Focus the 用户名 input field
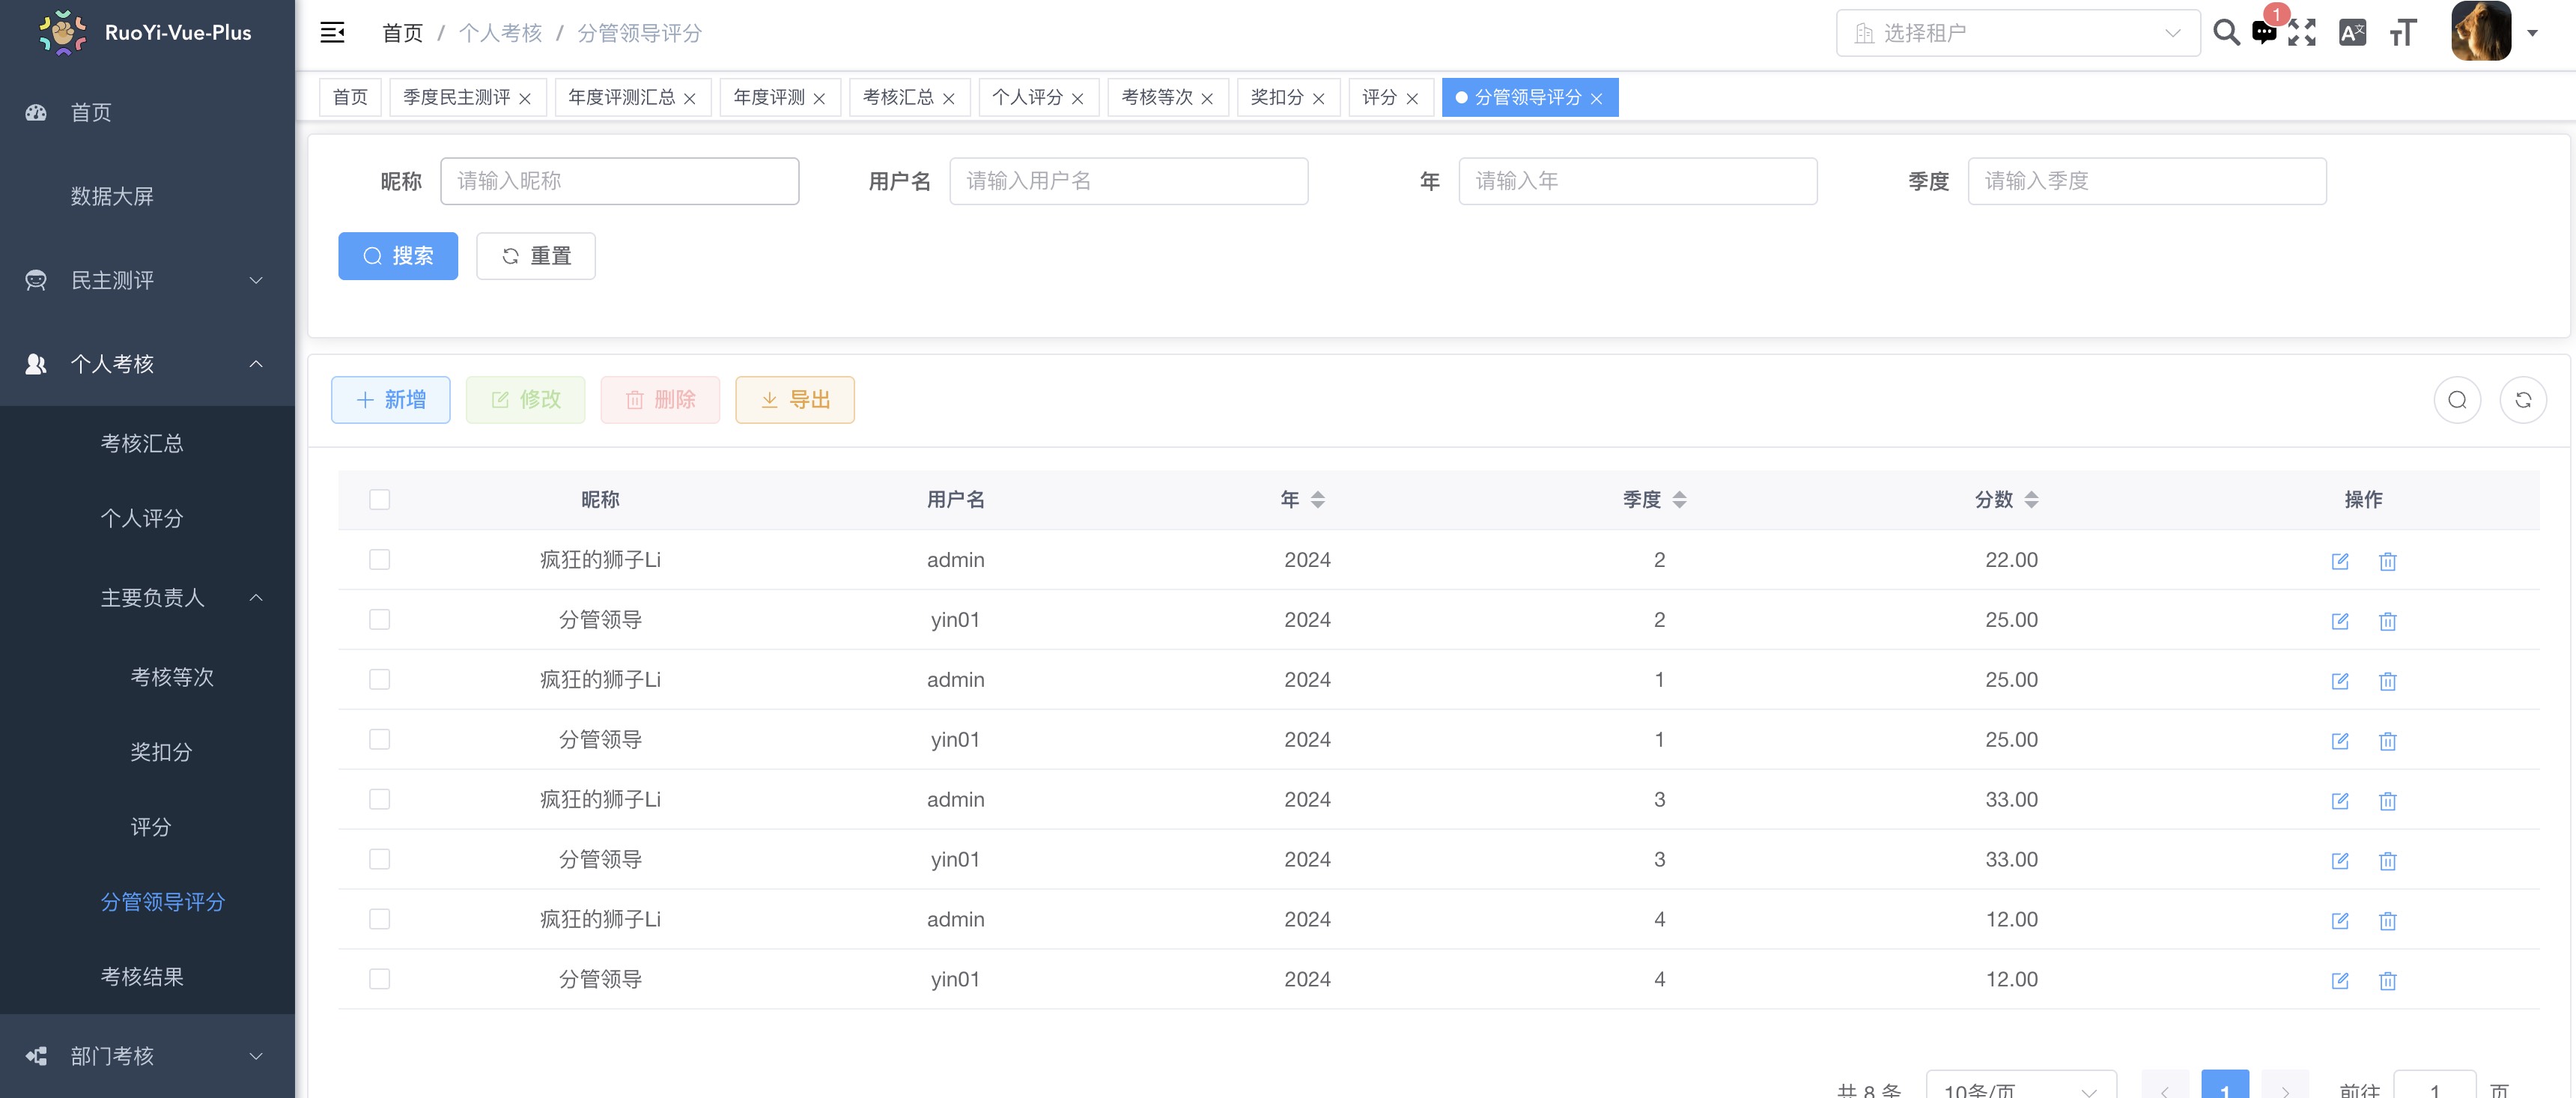Viewport: 2576px width, 1098px height. (x=1129, y=181)
